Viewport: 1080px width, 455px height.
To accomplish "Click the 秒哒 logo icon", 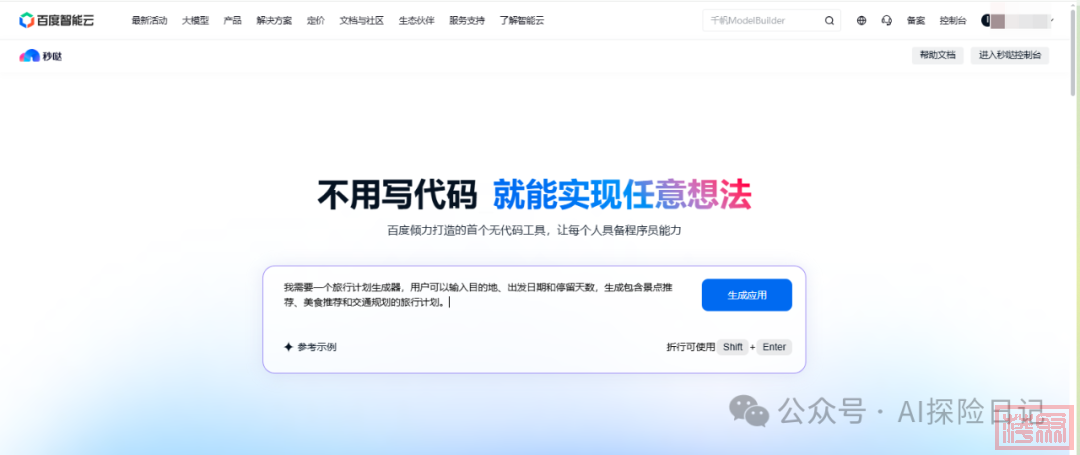I will [x=30, y=56].
